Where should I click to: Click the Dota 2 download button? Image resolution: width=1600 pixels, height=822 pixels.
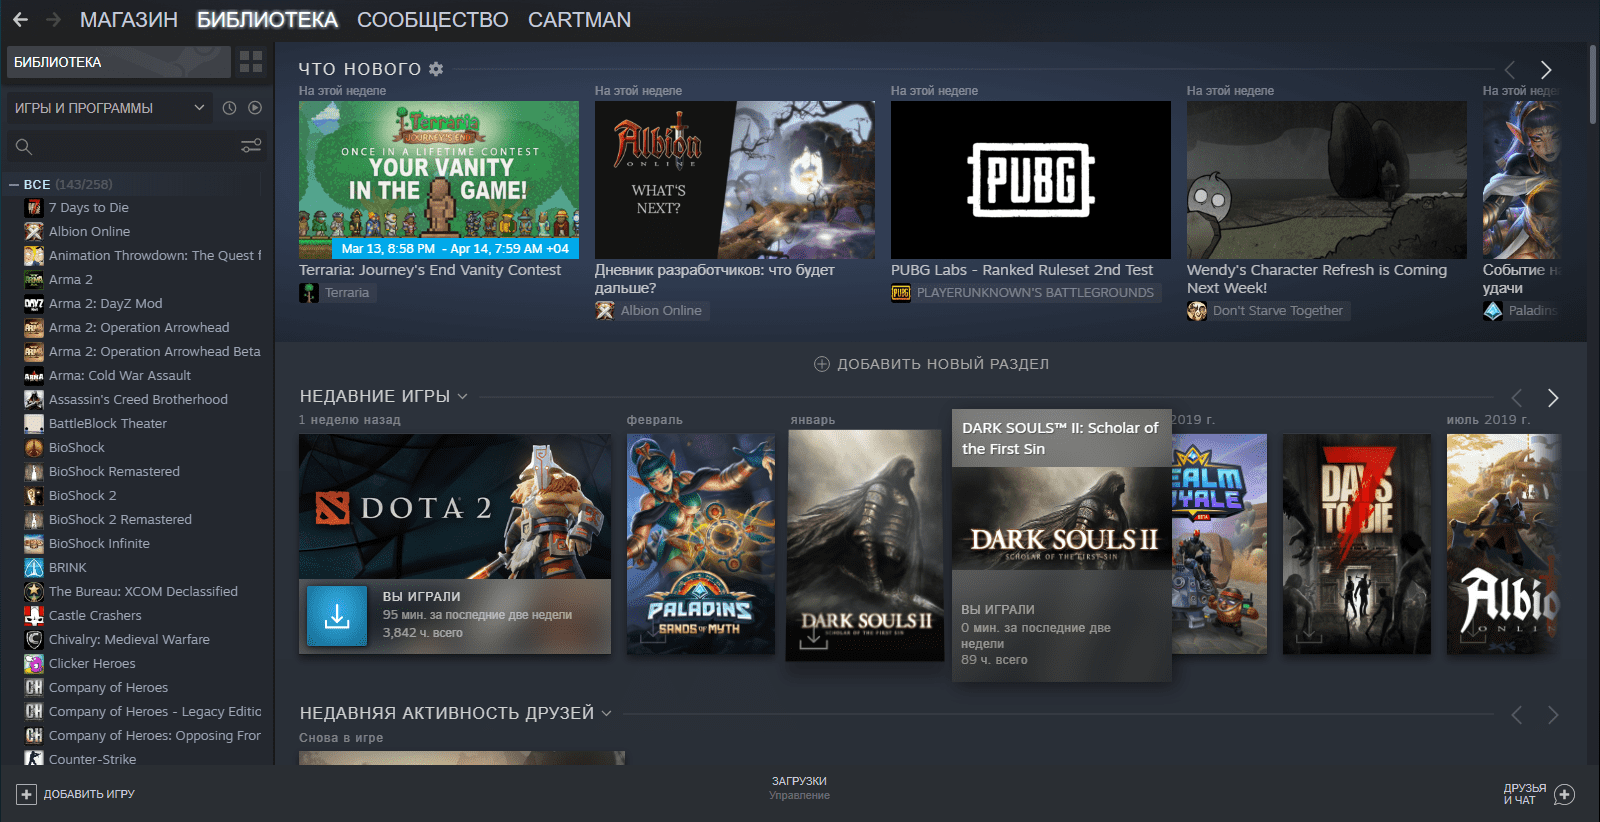pyautogui.click(x=337, y=616)
